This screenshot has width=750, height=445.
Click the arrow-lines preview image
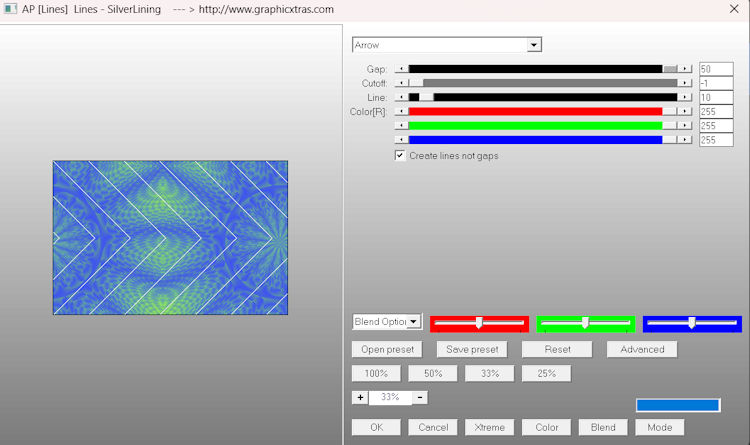tap(170, 238)
